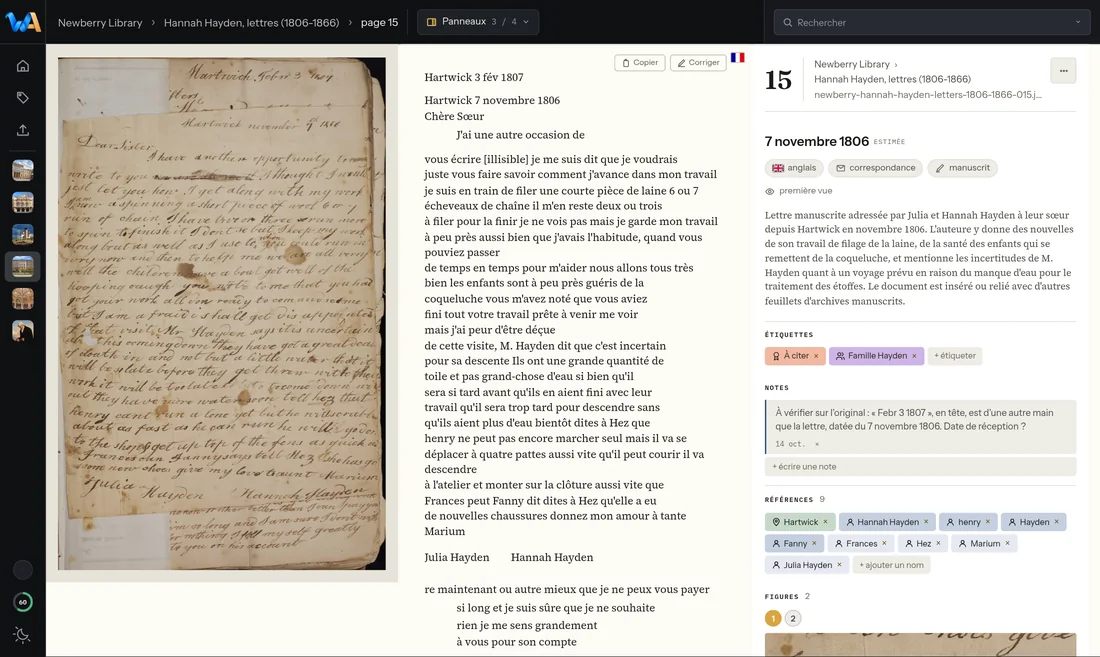Click the figure preview image at bottom right
Image resolution: width=1100 pixels, height=657 pixels.
coord(920,645)
